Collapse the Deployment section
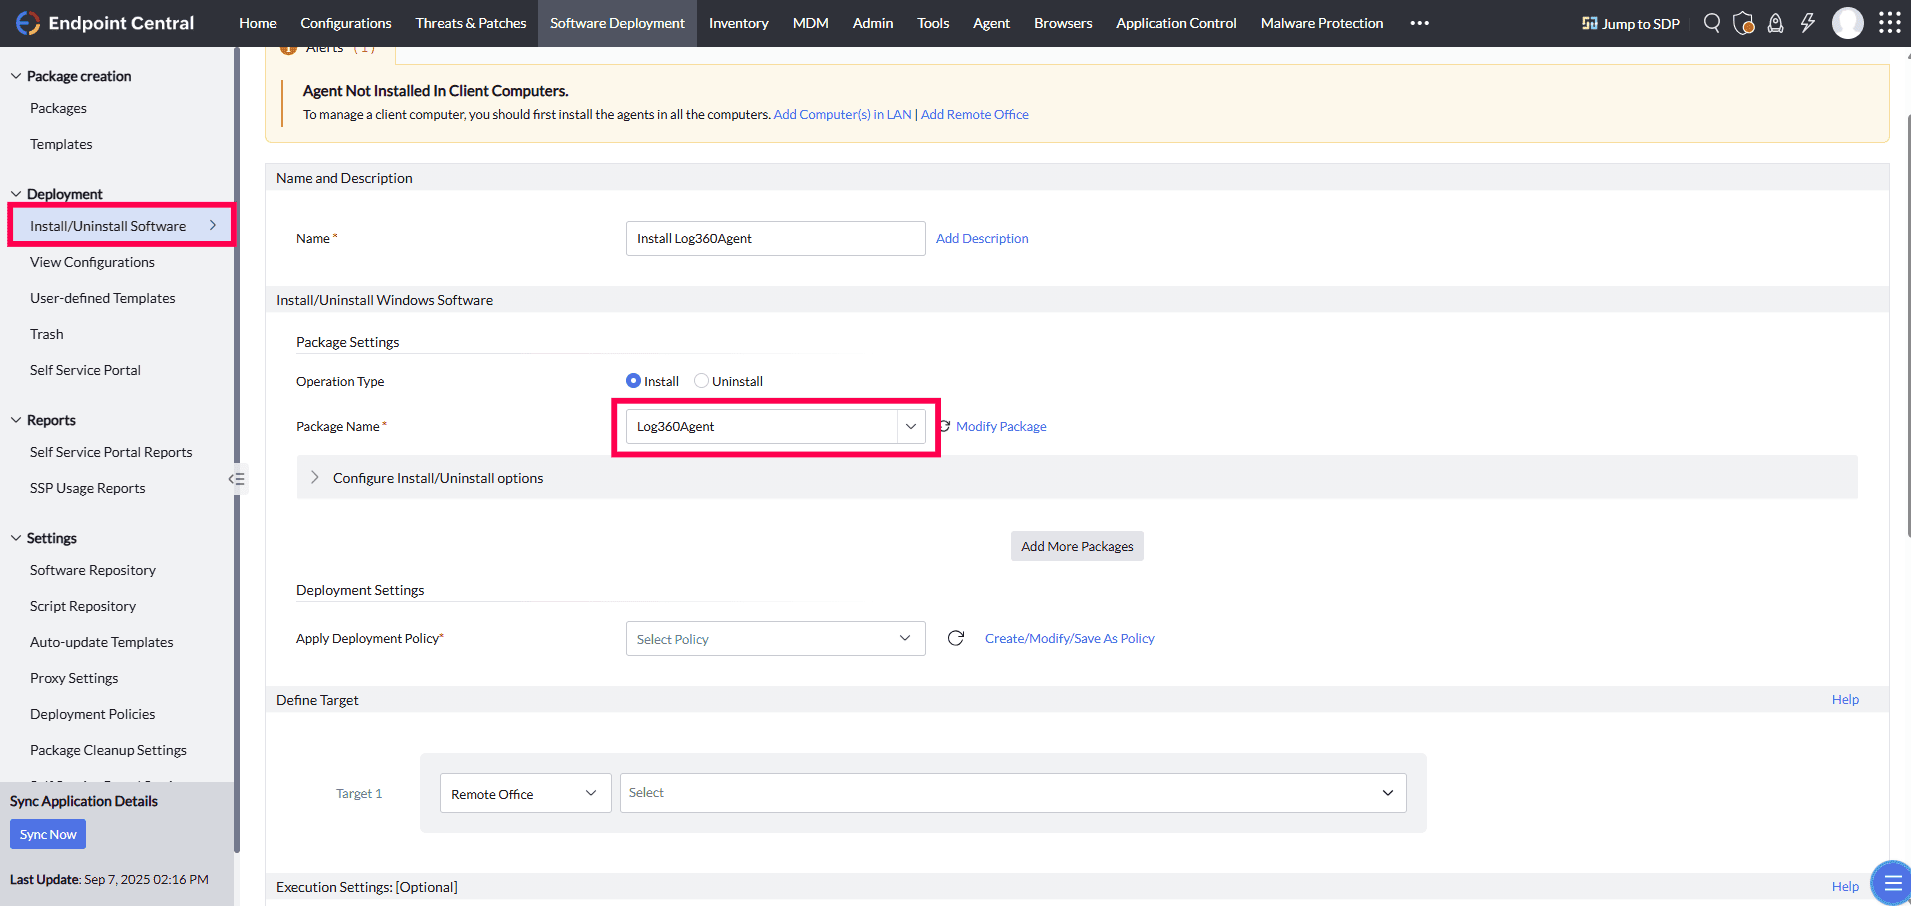Image resolution: width=1911 pixels, height=906 pixels. pos(16,194)
